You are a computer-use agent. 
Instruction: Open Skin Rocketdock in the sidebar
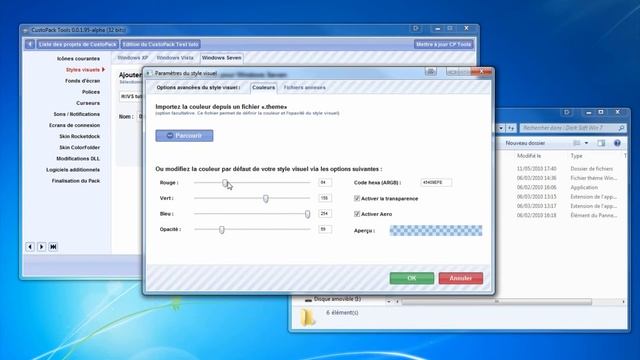[x=80, y=136]
